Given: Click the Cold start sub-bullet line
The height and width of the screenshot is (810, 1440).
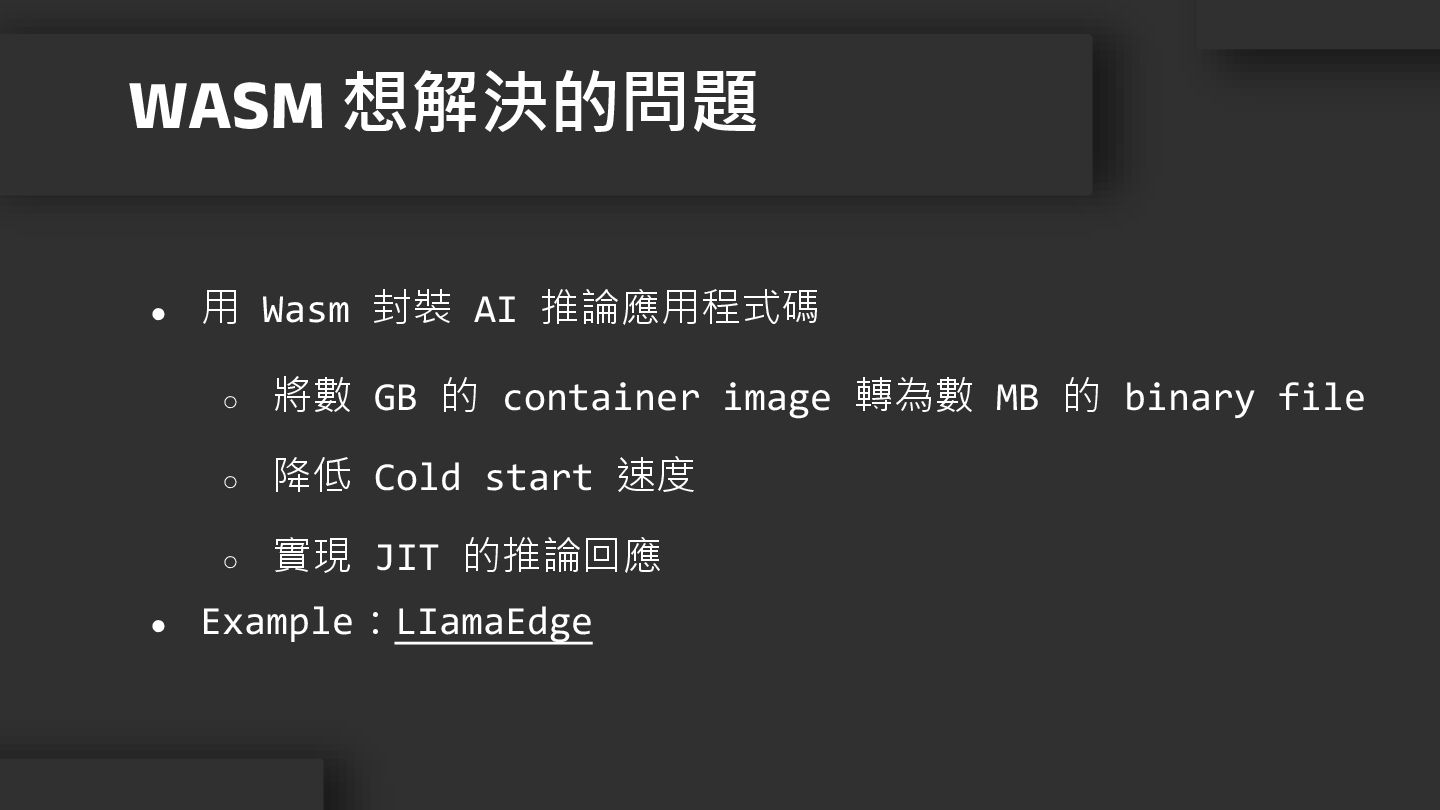Looking at the screenshot, I should pyautogui.click(x=484, y=476).
